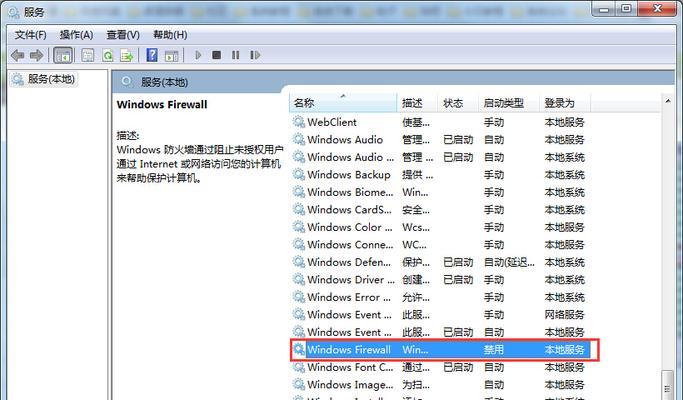Click the Windows Firewall heading in description pane
Viewport: 683px width, 400px height.
(162, 105)
